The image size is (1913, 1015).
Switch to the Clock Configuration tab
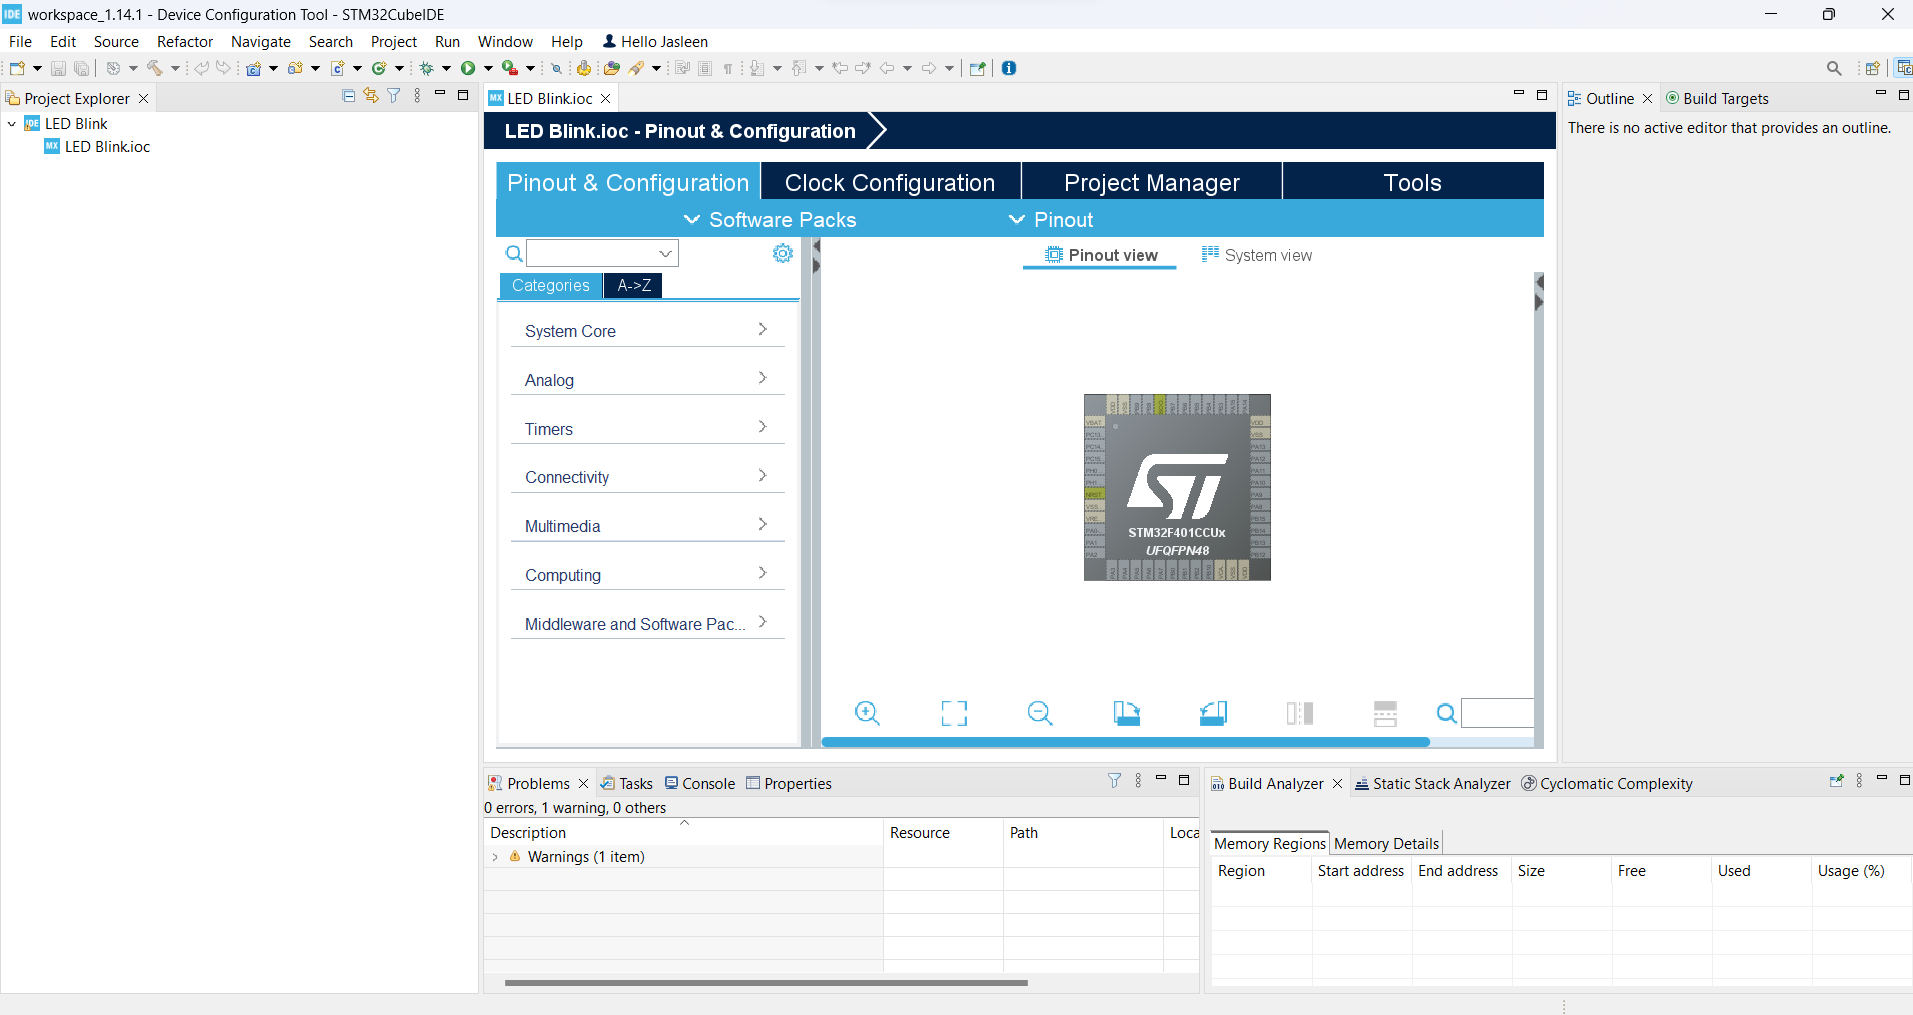point(889,181)
